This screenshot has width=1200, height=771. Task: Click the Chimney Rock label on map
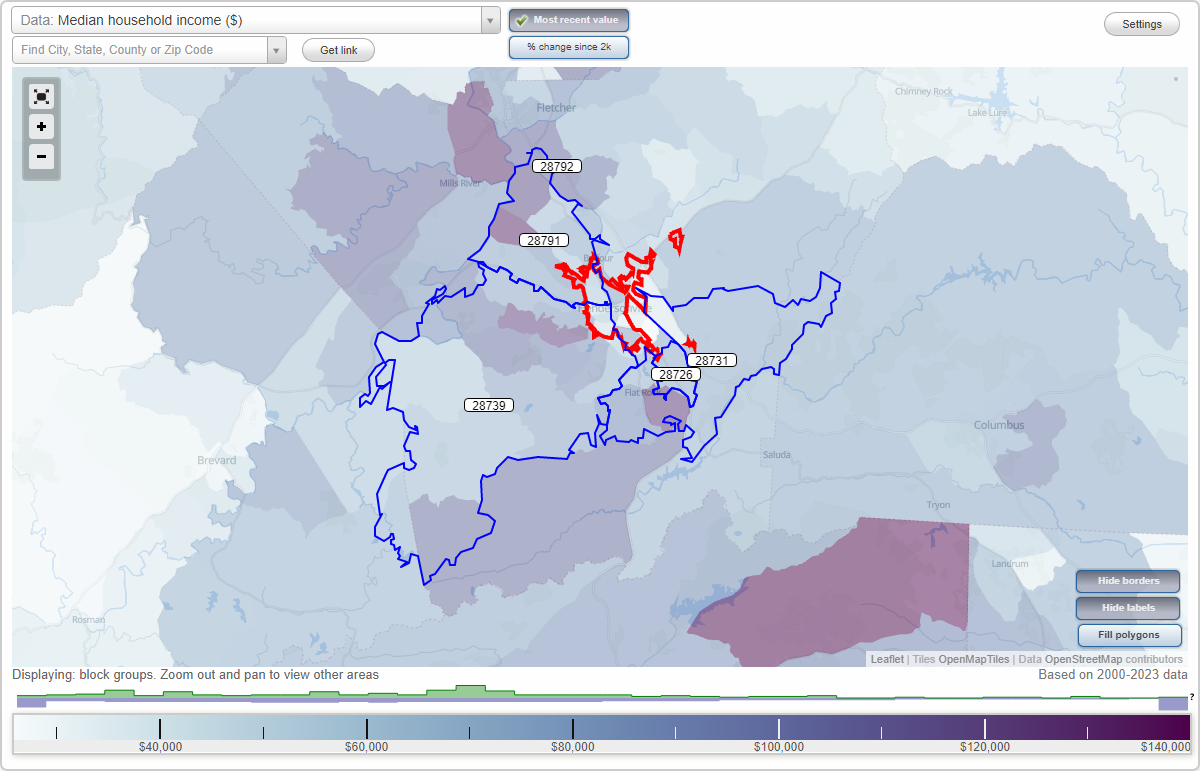[x=924, y=91]
